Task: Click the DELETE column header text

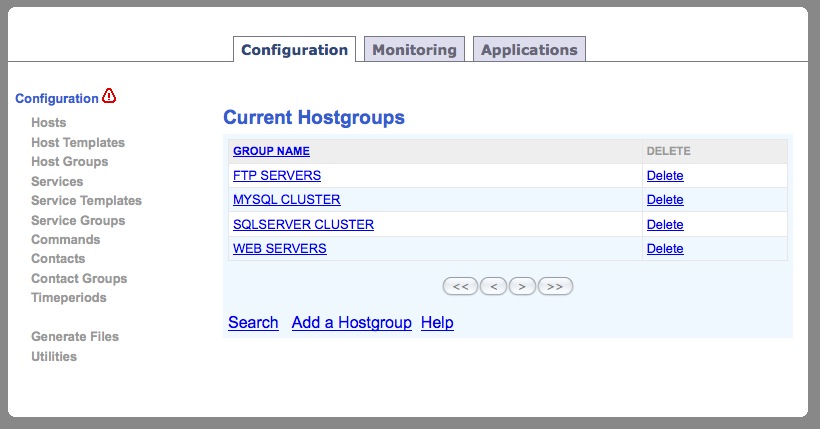Action: point(668,151)
